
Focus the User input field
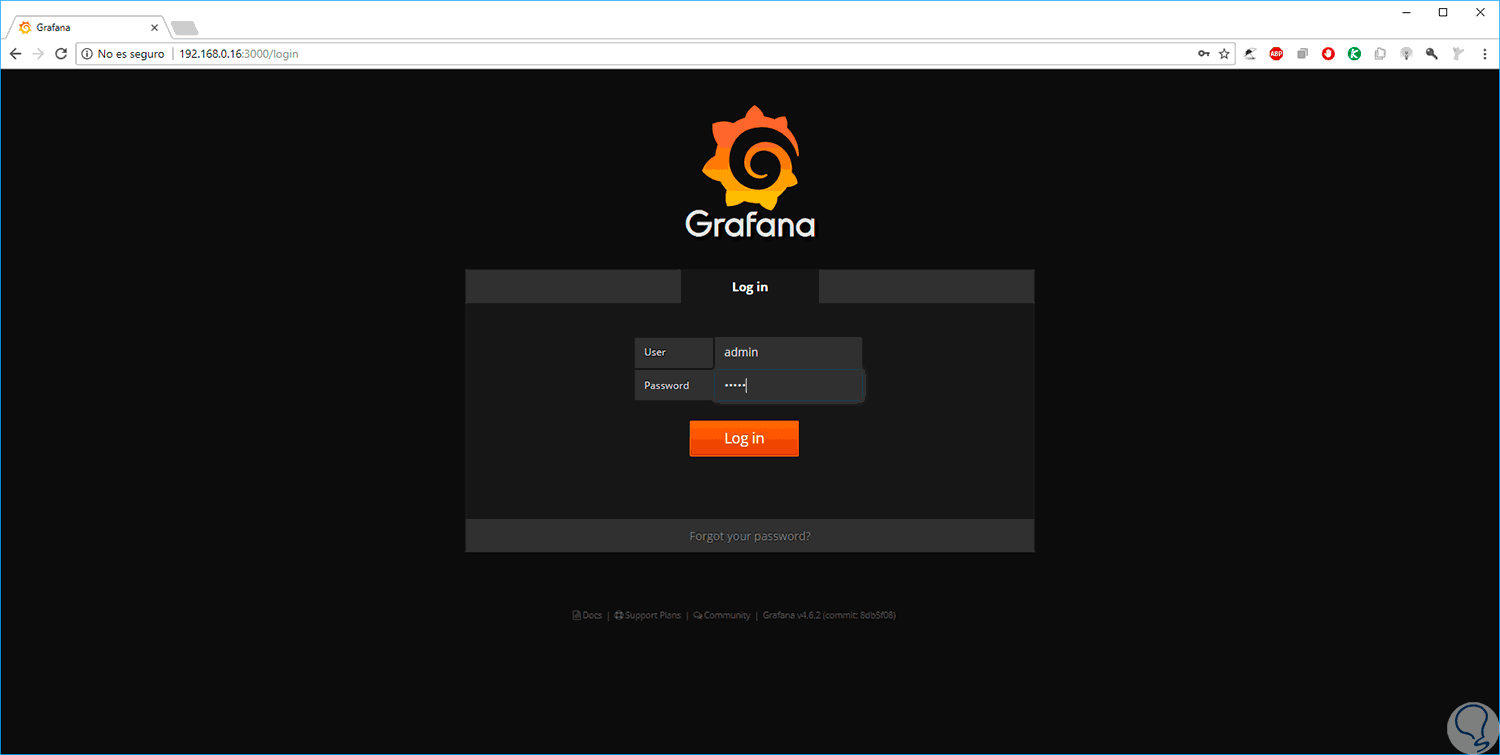pyautogui.click(x=788, y=352)
